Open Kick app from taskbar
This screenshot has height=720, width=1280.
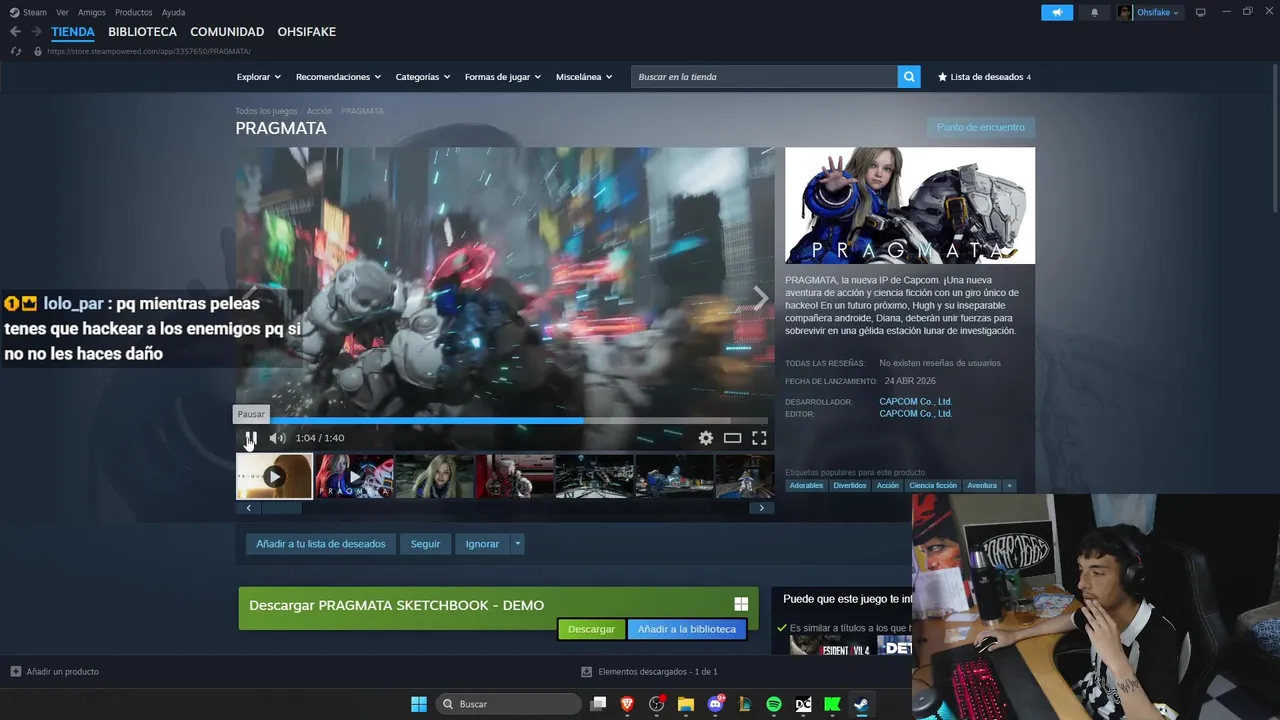(832, 704)
